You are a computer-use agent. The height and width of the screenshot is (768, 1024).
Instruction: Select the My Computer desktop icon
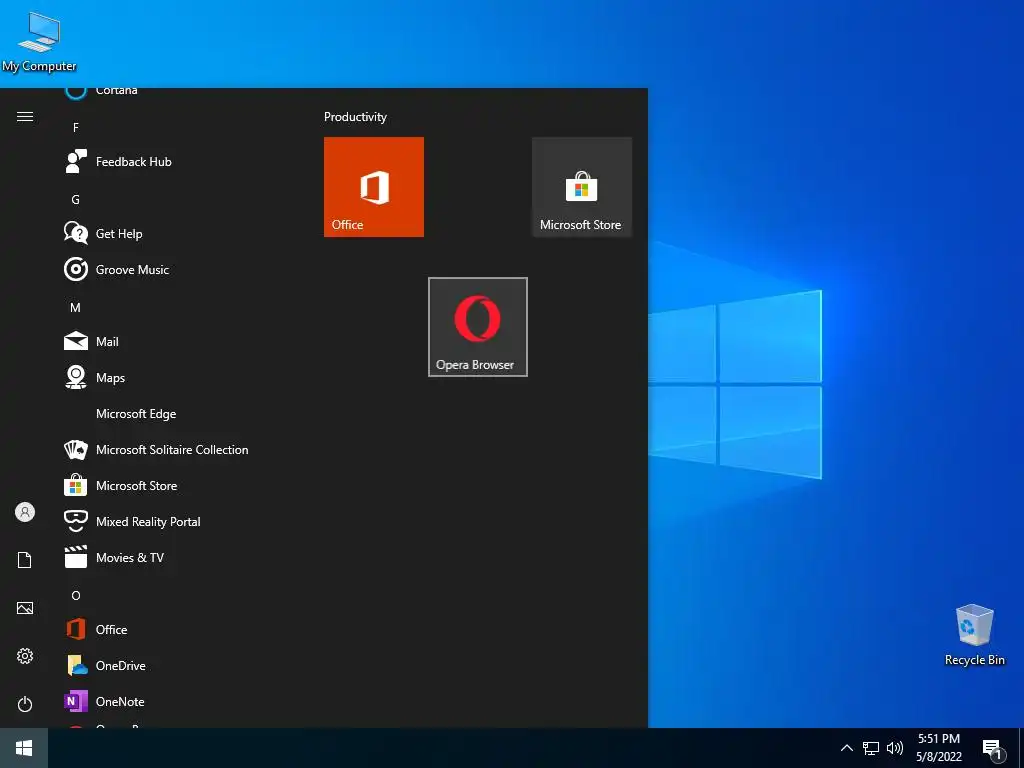coord(39,42)
